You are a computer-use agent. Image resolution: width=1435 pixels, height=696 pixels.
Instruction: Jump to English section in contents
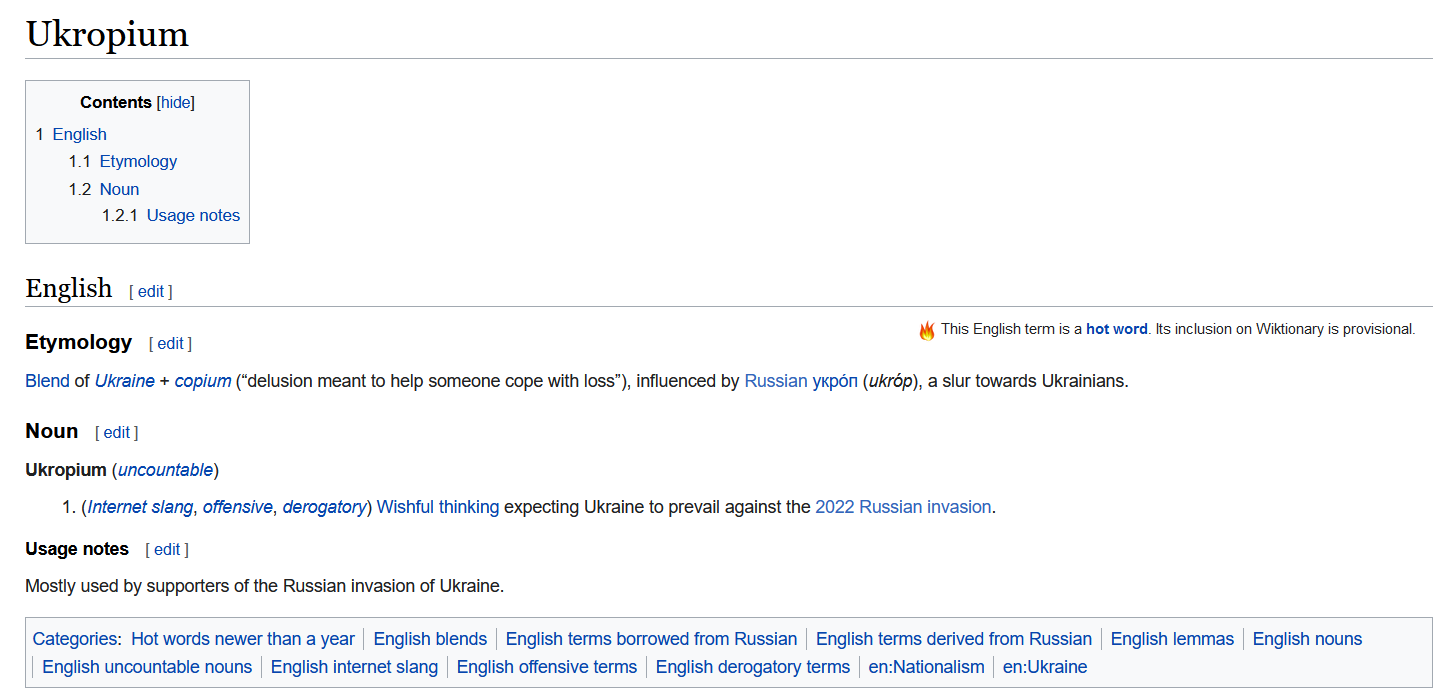[79, 134]
